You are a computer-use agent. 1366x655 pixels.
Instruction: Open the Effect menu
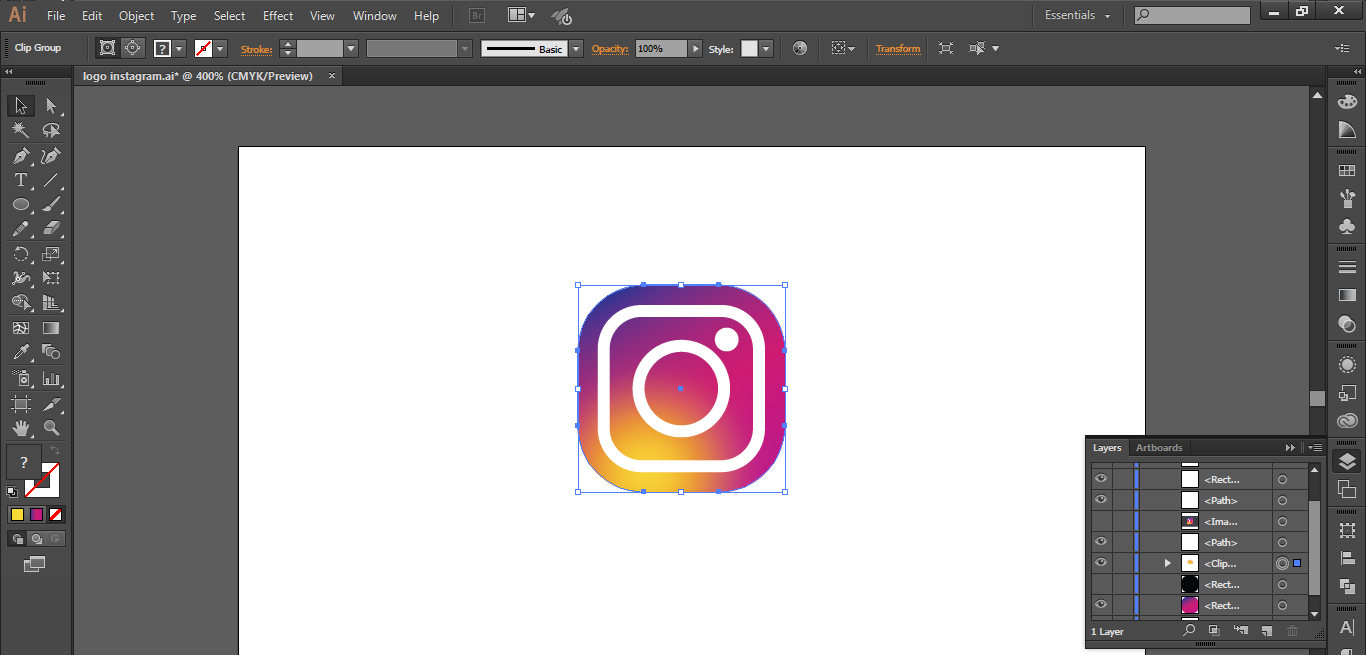pyautogui.click(x=278, y=15)
